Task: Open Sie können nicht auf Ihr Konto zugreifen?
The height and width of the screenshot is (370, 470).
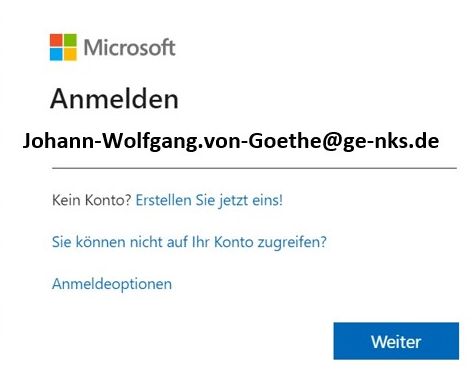Action: point(189,242)
